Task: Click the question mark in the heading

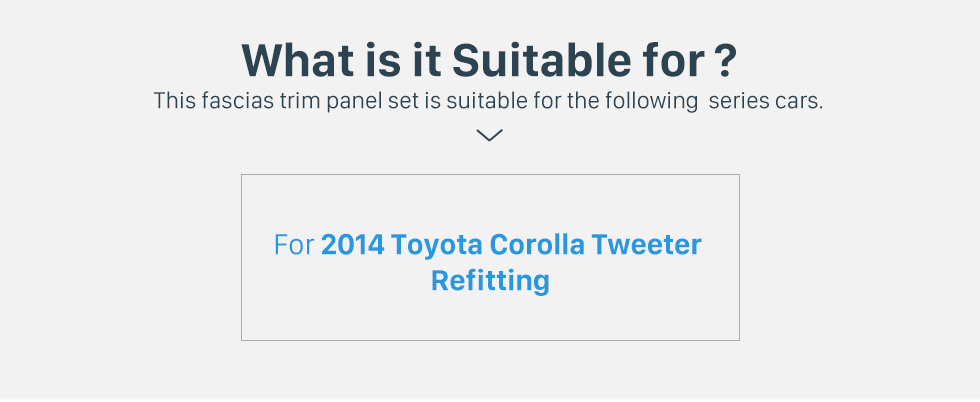Action: (724, 61)
